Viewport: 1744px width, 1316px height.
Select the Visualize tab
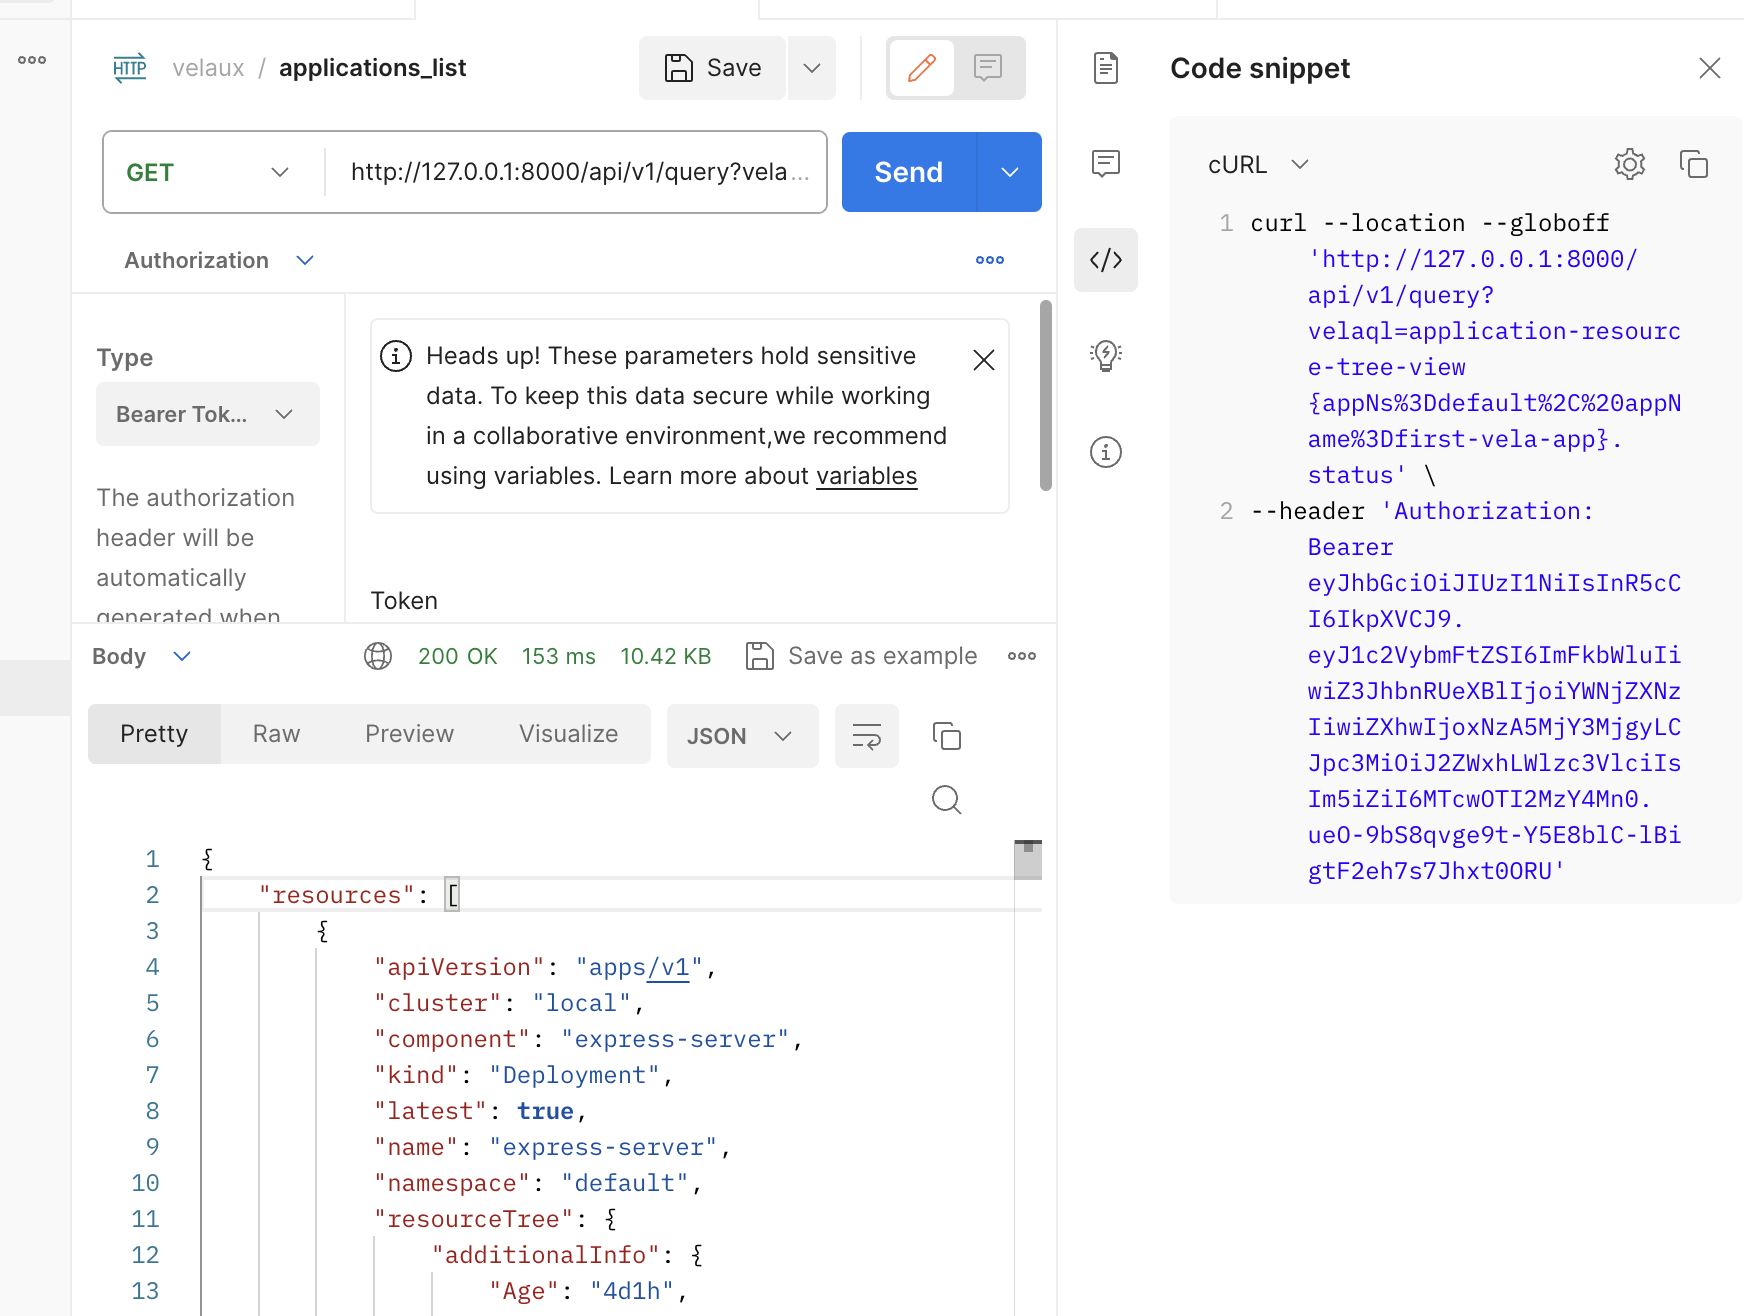[568, 734]
